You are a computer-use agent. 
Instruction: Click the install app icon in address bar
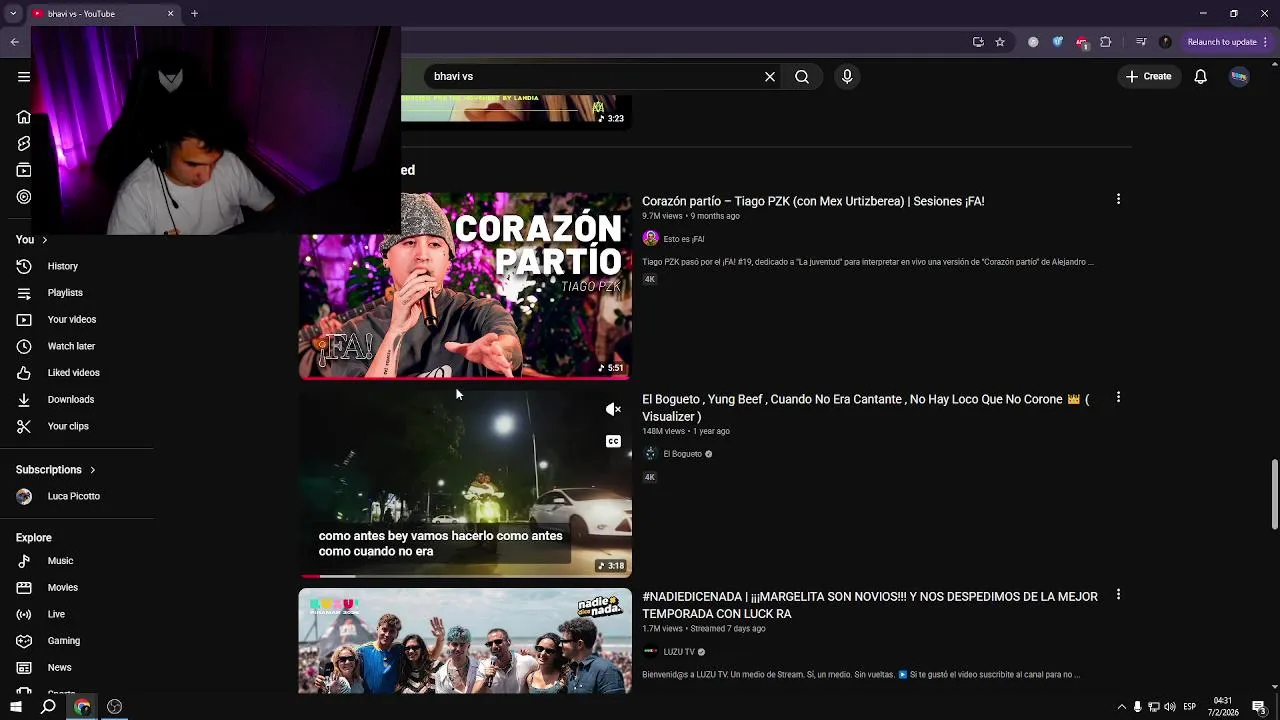pyautogui.click(x=978, y=42)
